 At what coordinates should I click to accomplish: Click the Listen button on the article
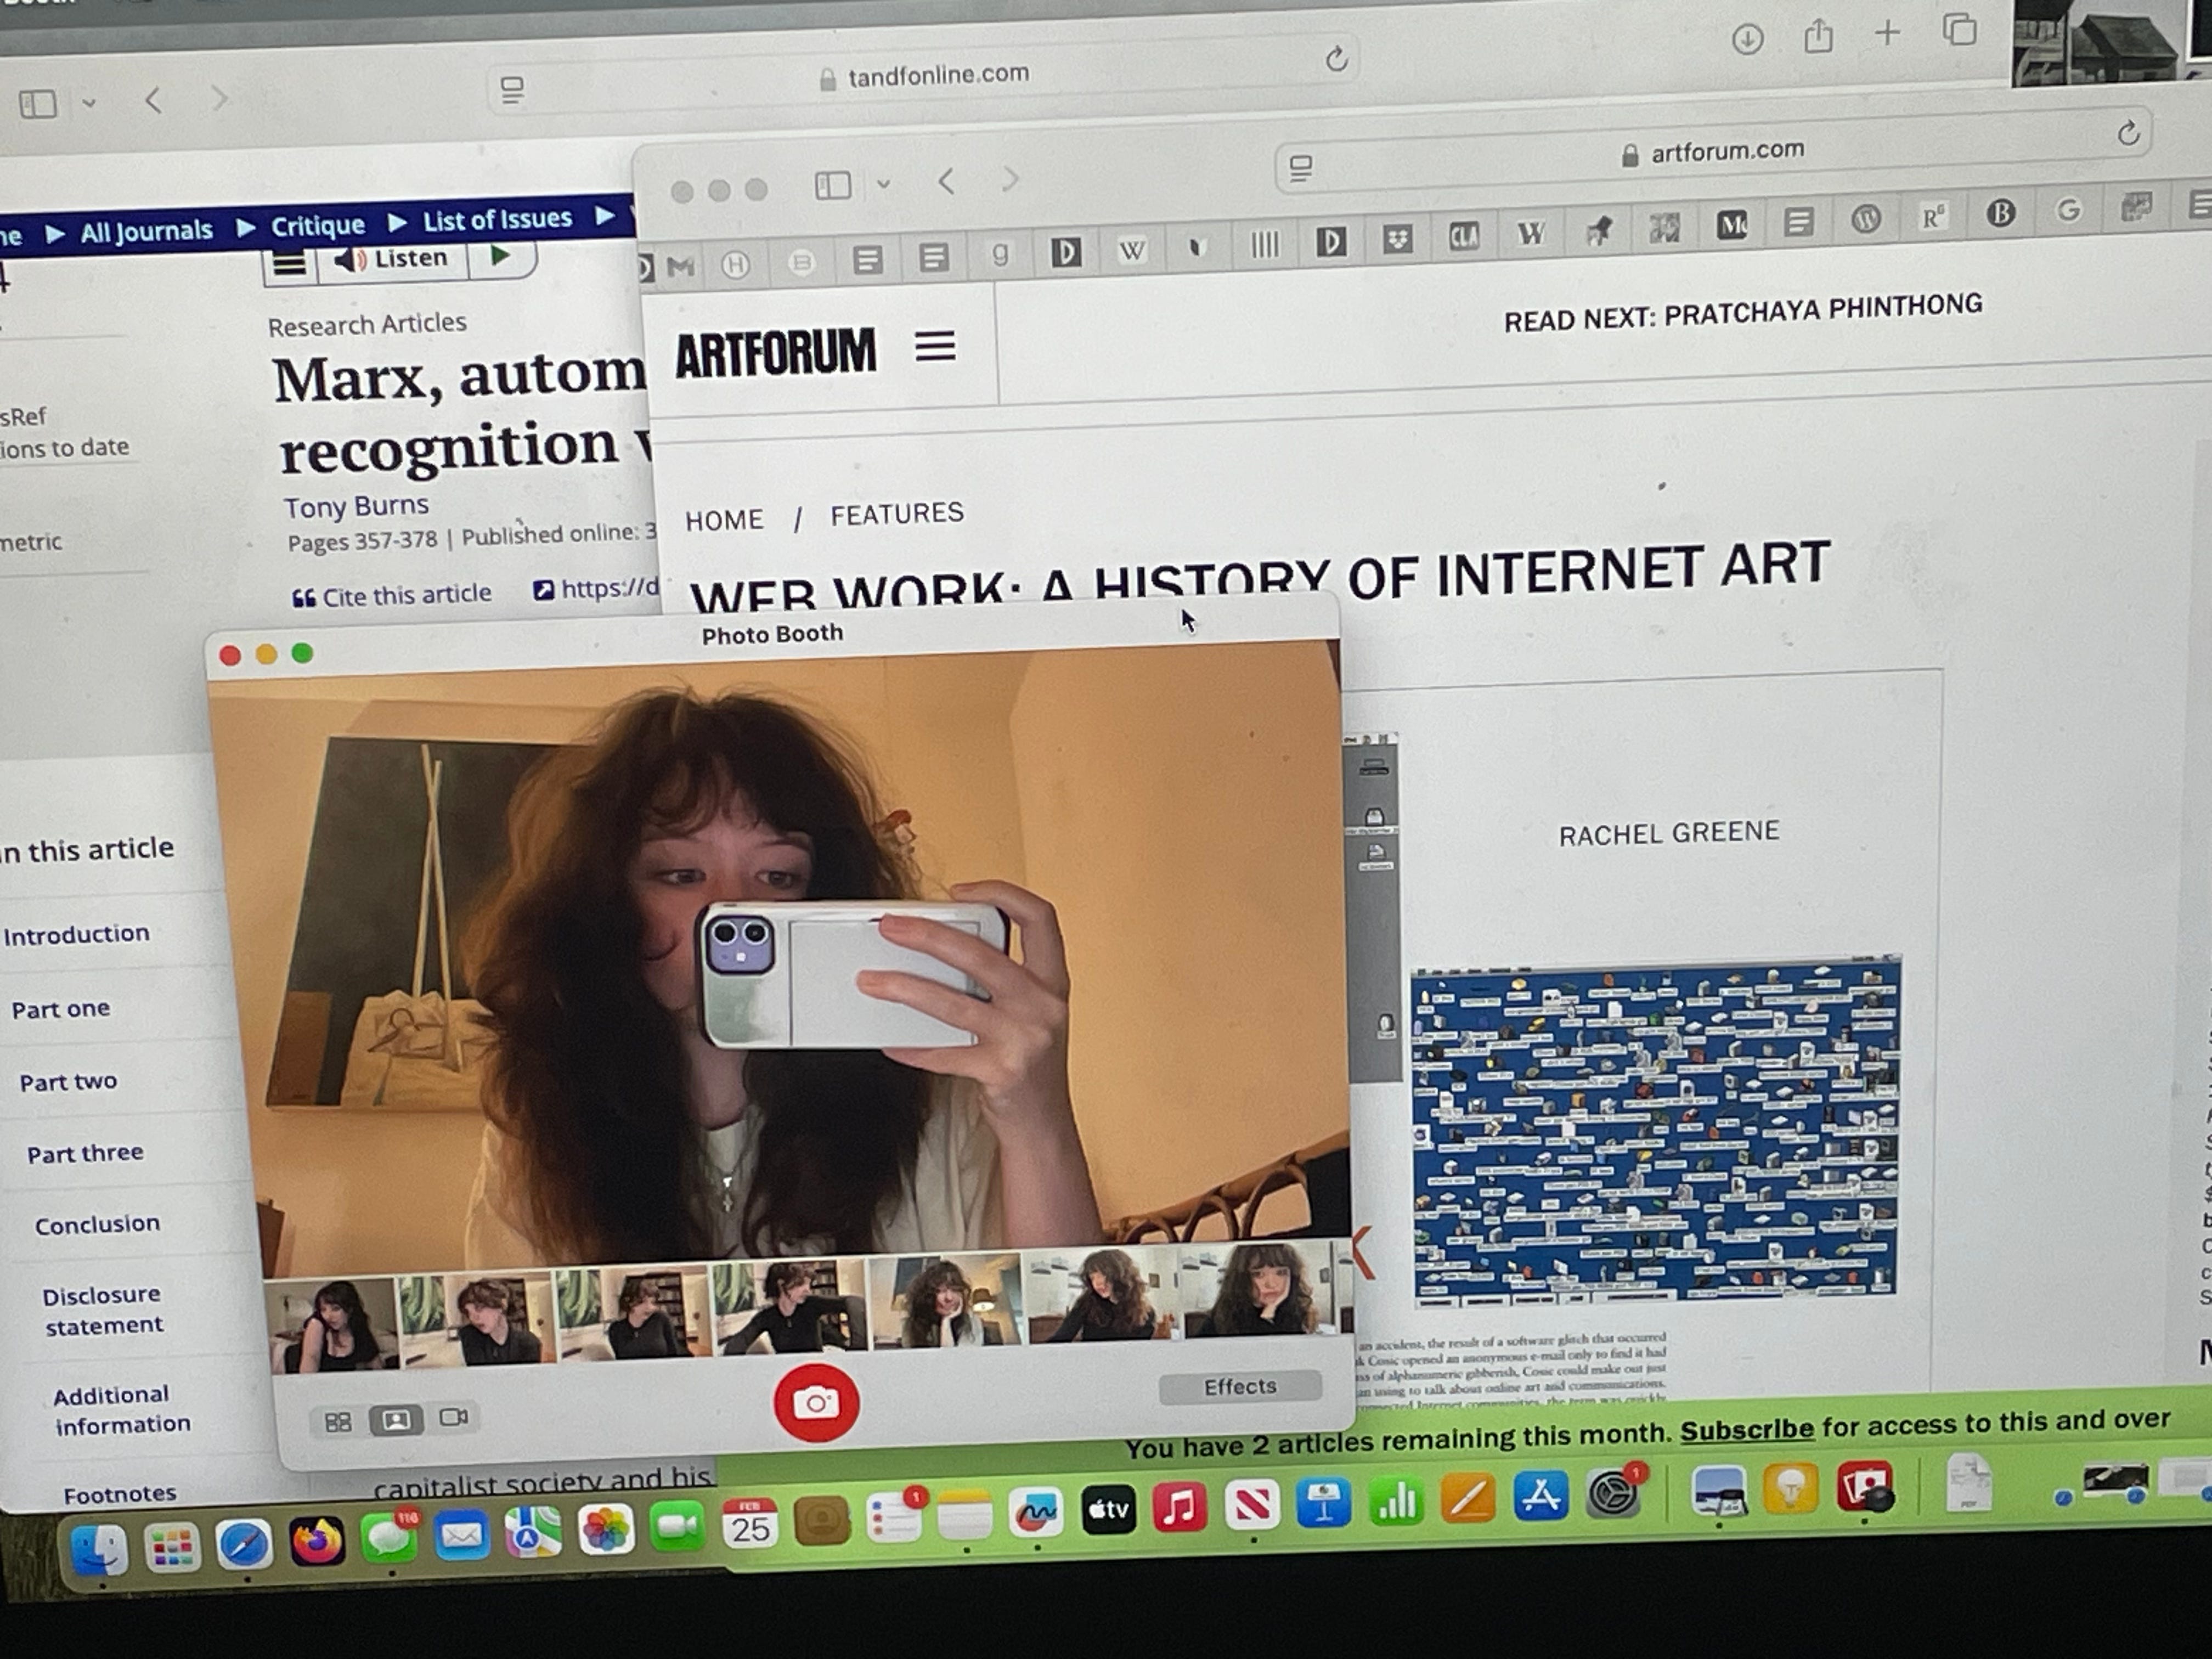[x=392, y=260]
